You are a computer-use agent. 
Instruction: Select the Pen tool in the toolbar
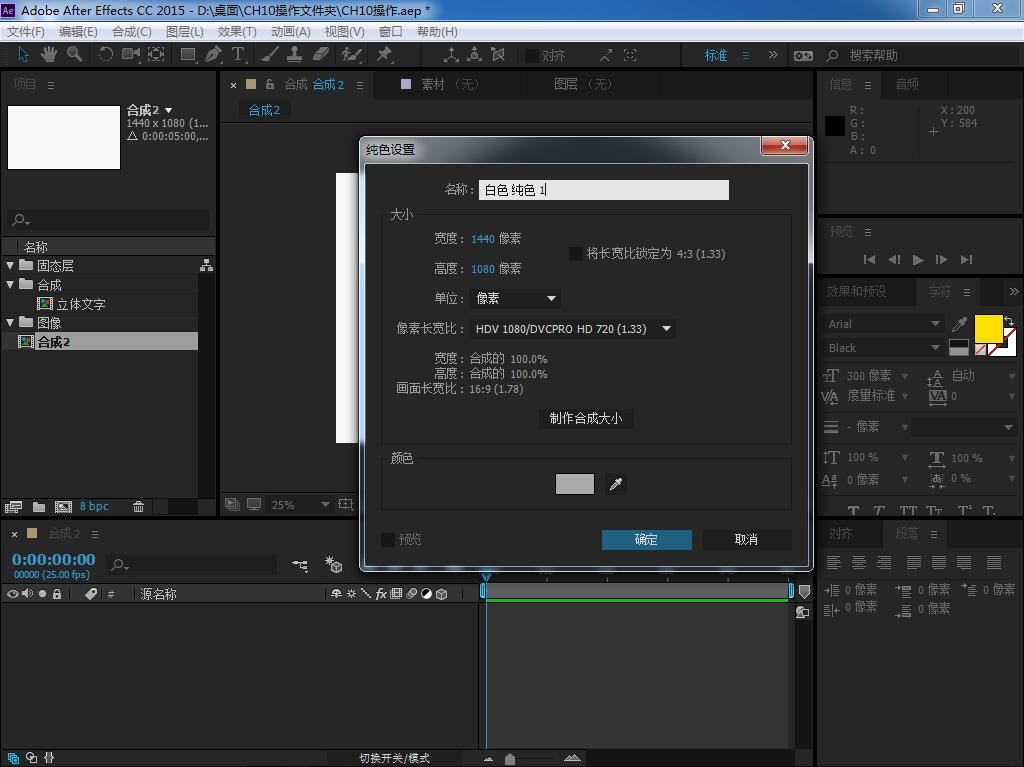point(213,55)
